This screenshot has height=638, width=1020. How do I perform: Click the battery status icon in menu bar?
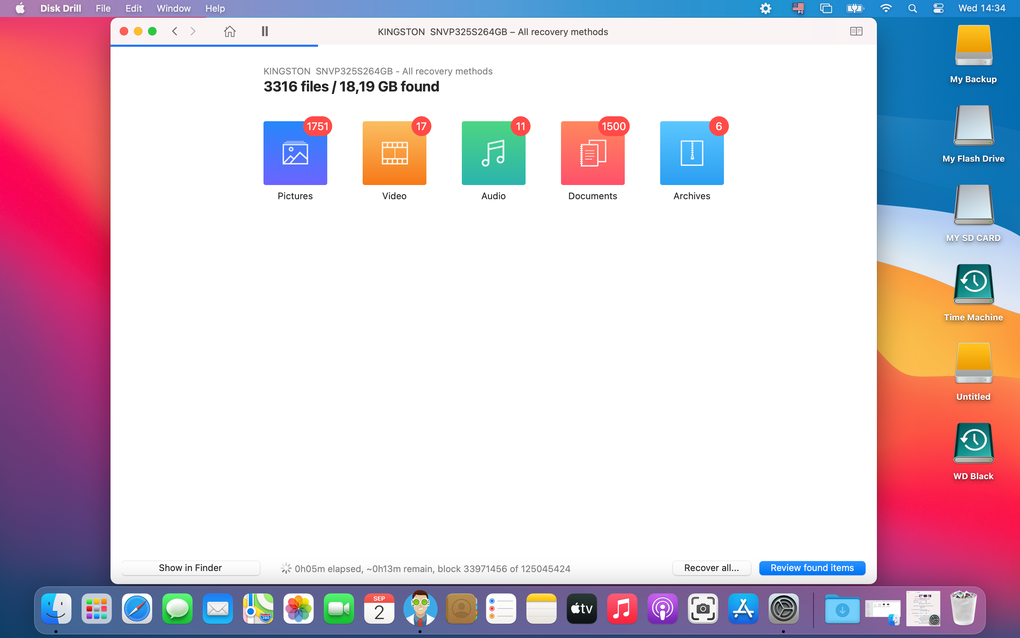[x=855, y=8]
